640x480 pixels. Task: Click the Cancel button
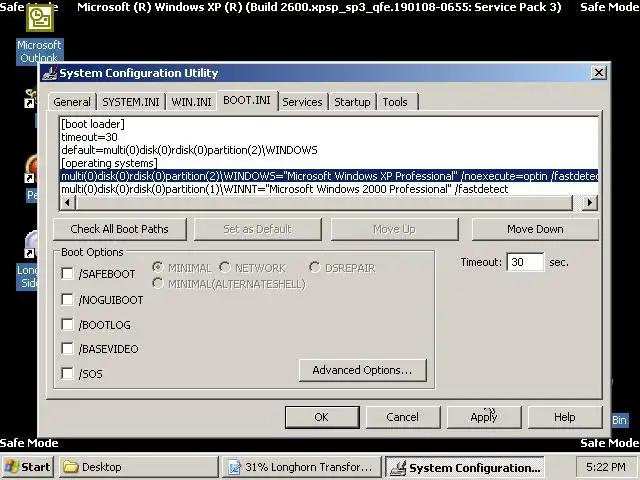click(x=403, y=417)
